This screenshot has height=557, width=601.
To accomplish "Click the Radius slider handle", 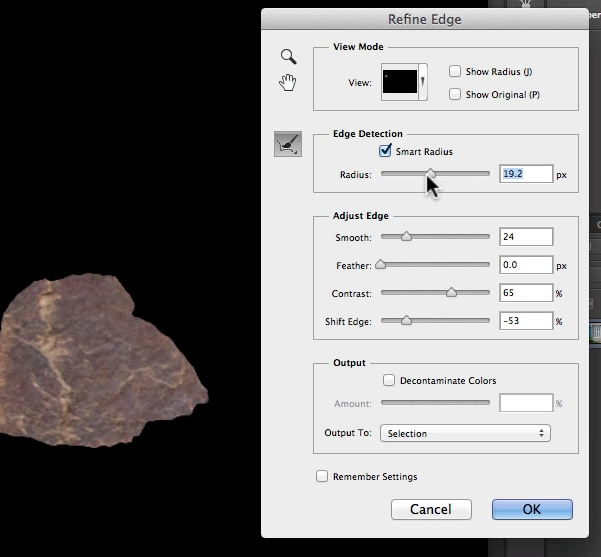I will [x=430, y=174].
